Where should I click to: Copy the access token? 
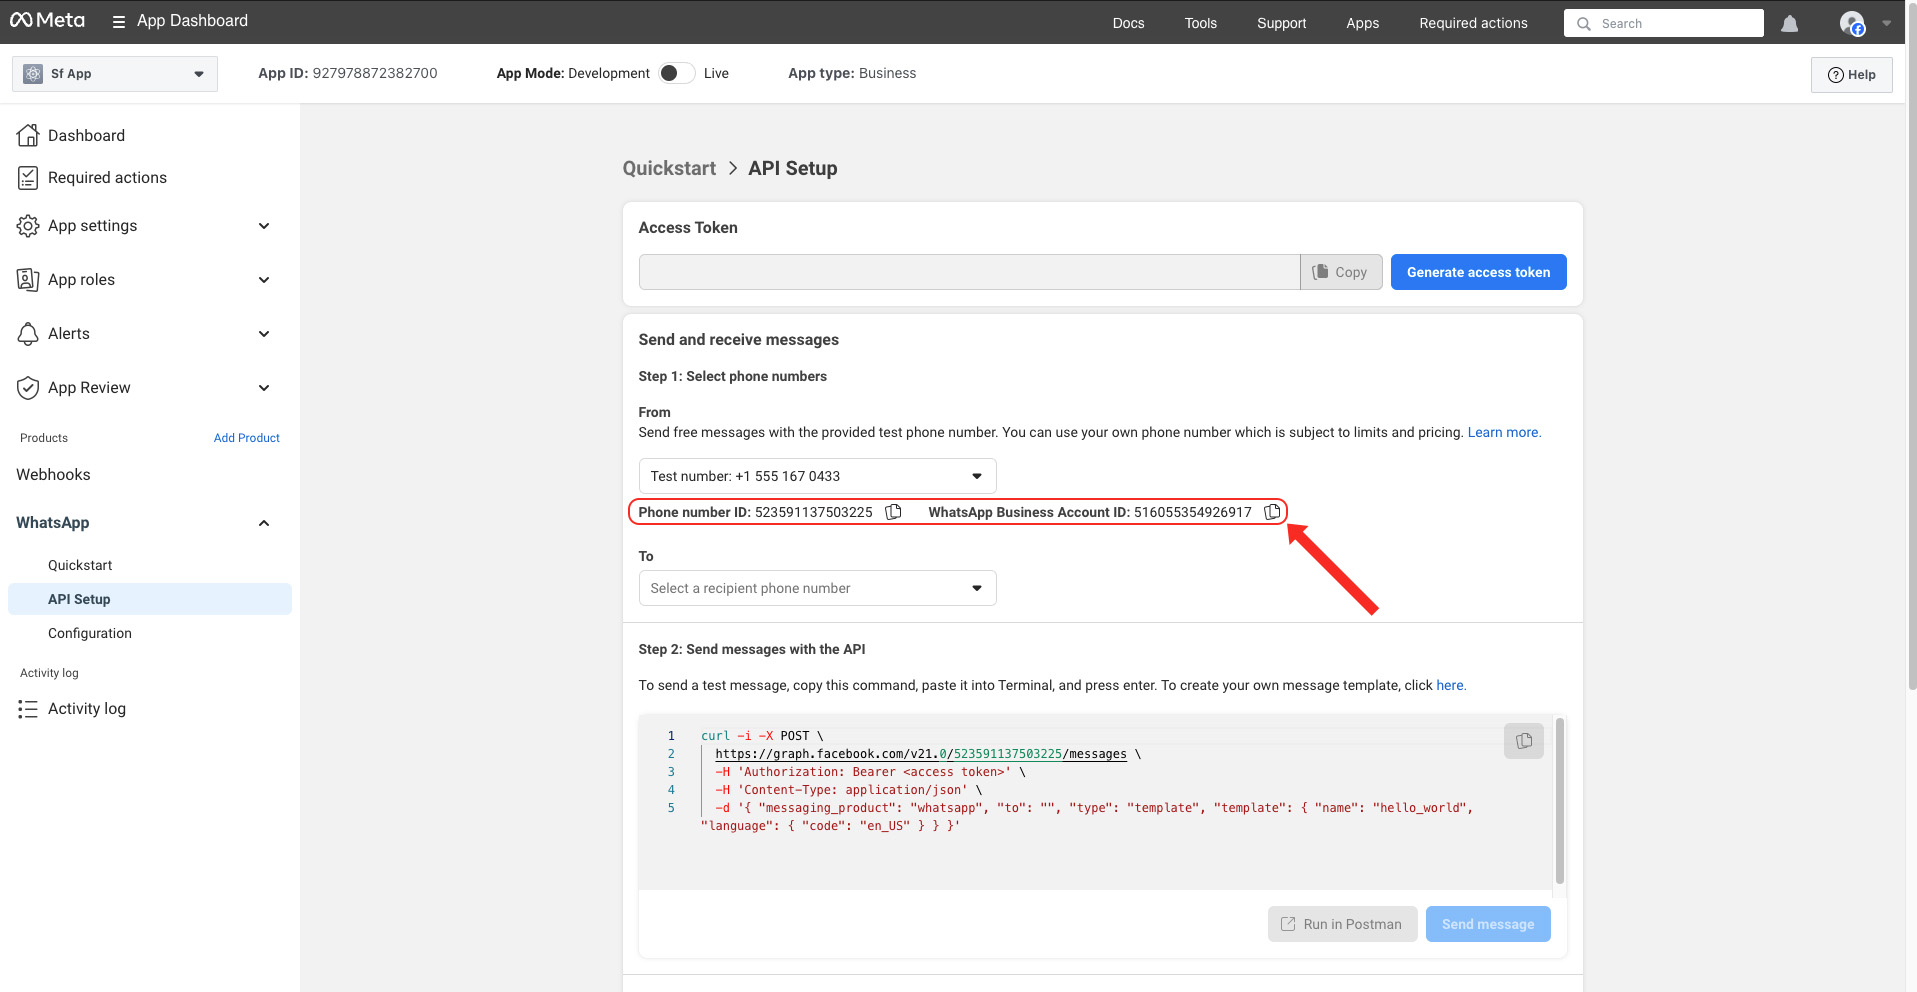point(1340,272)
